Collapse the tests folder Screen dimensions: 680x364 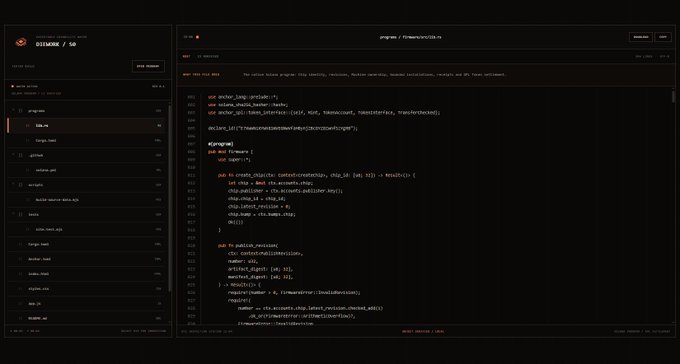point(13,214)
